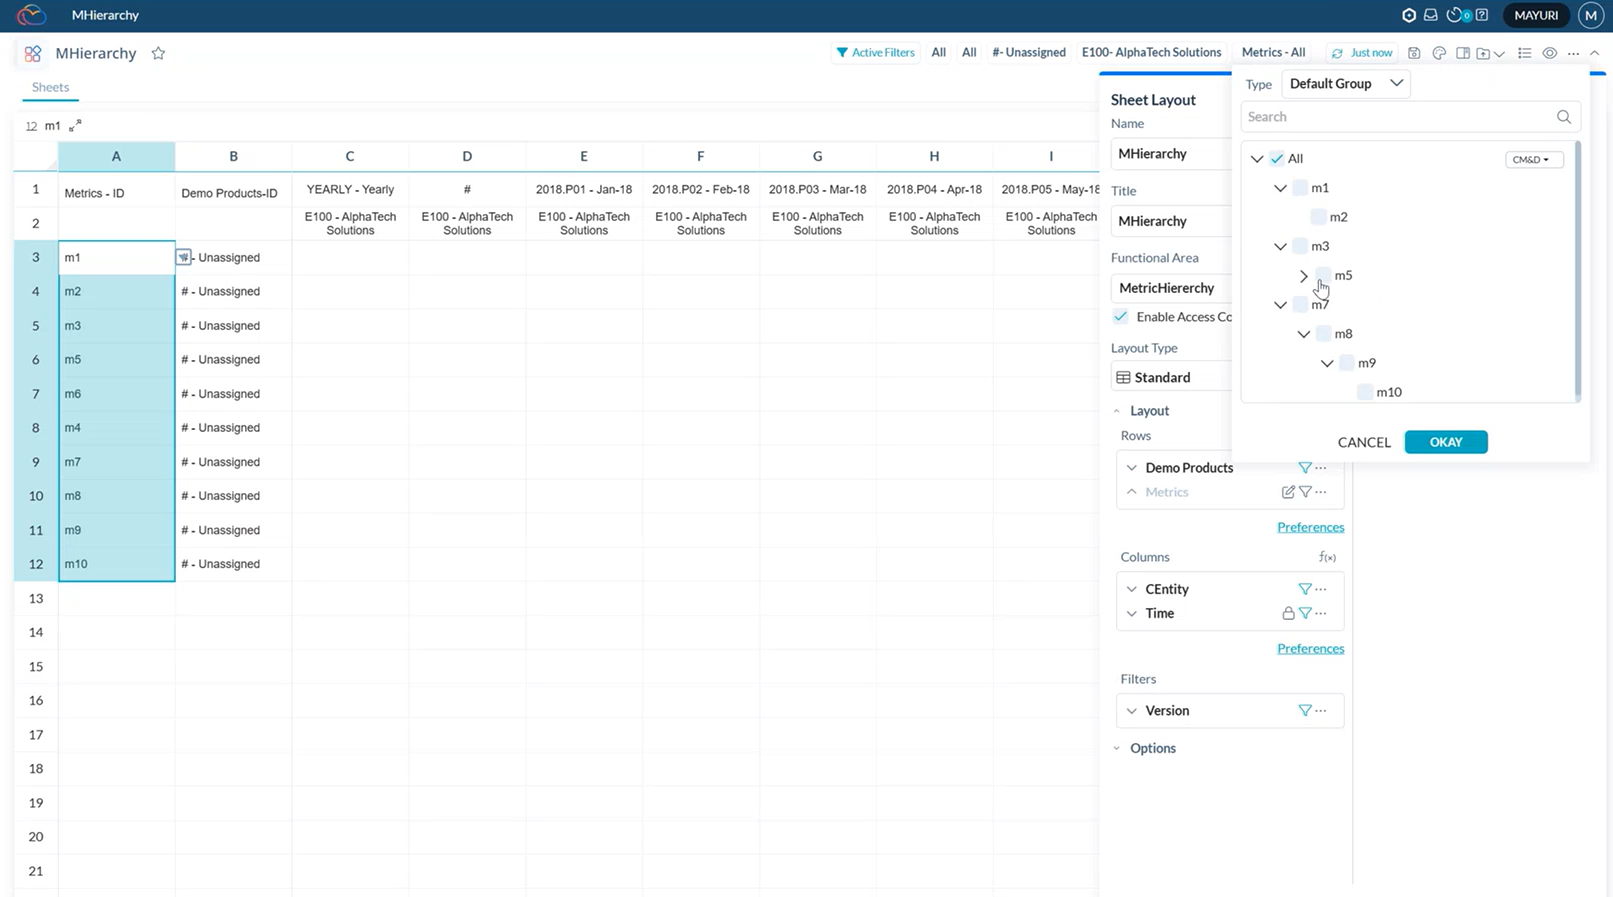Collapse the m8 tree node

tap(1304, 334)
